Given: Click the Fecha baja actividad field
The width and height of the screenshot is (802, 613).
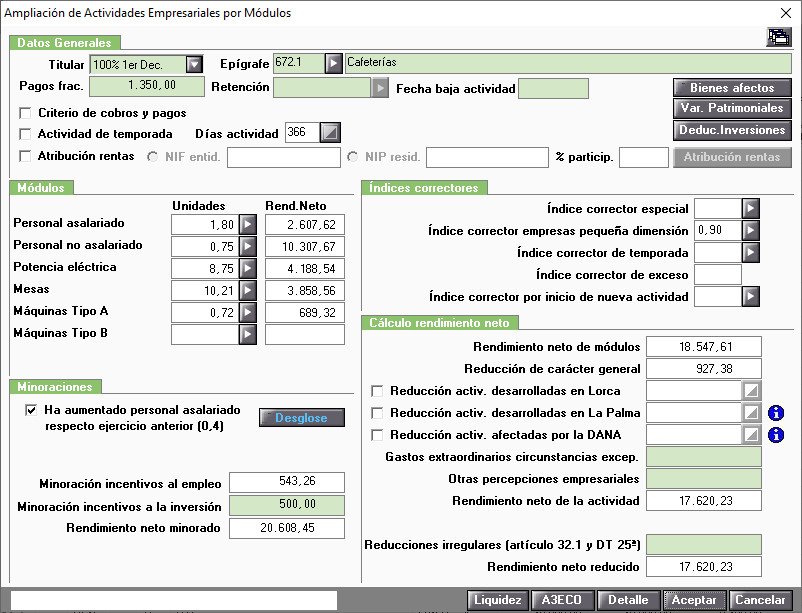Looking at the screenshot, I should 553,89.
